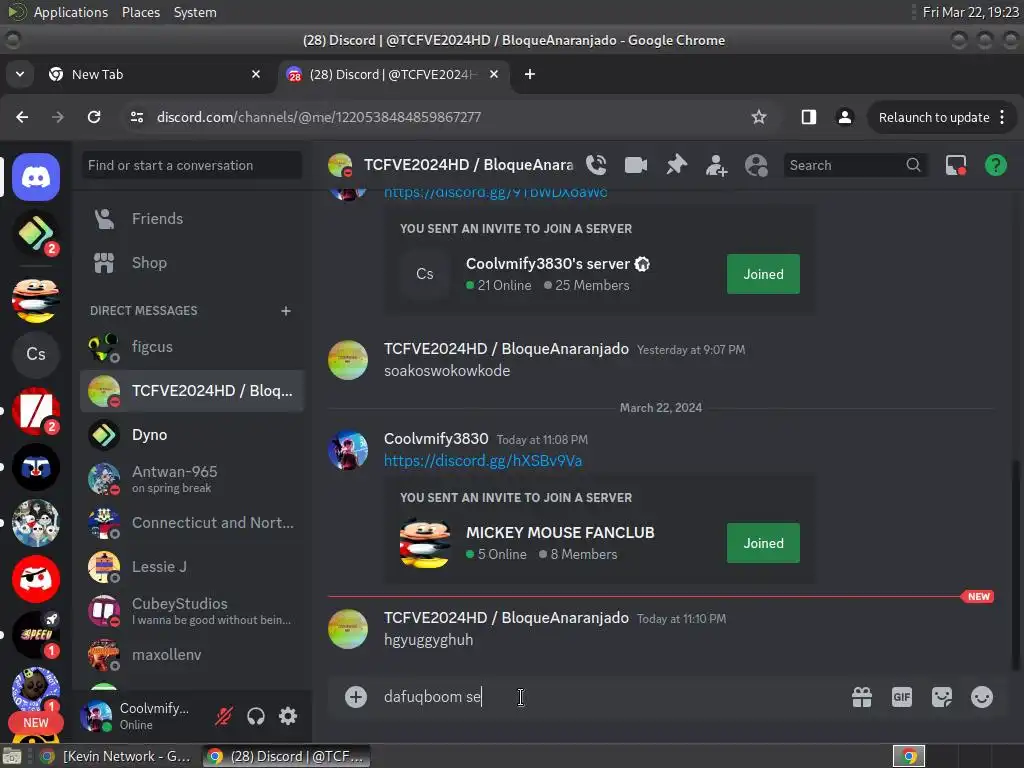Open pinned messages
This screenshot has height=768, width=1024.
click(676, 165)
